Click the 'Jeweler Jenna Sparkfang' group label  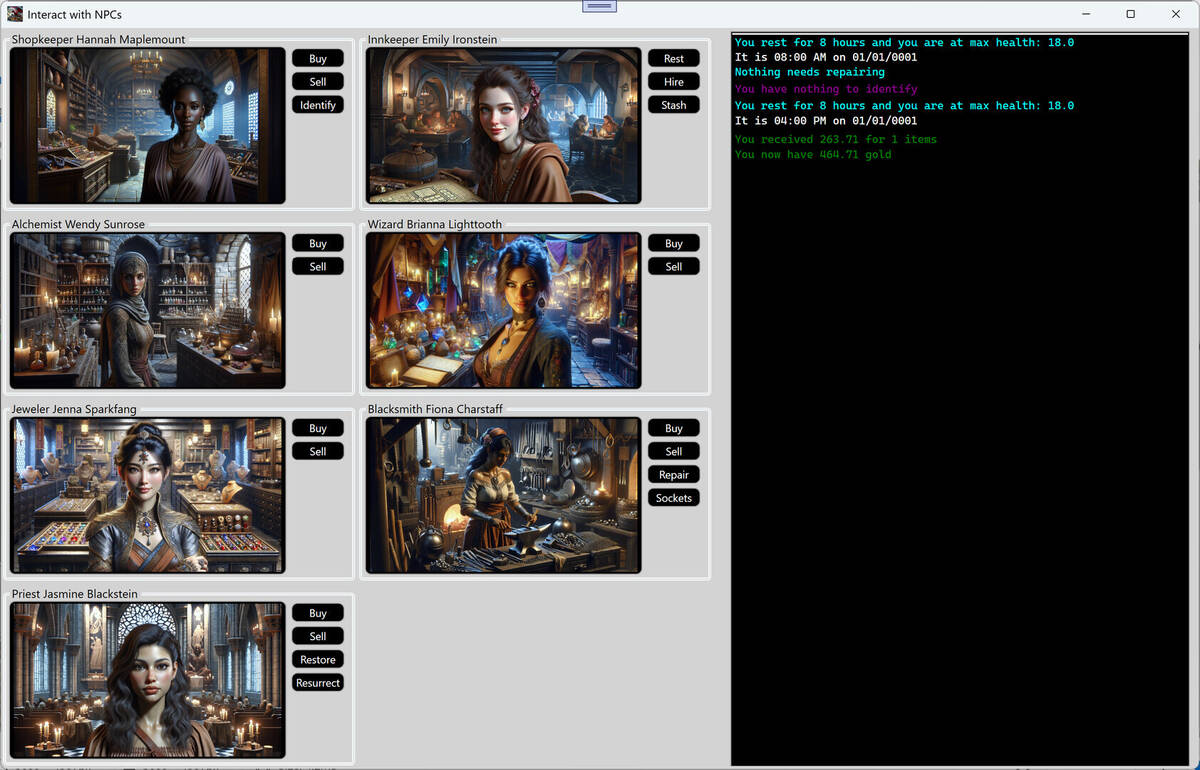click(74, 410)
